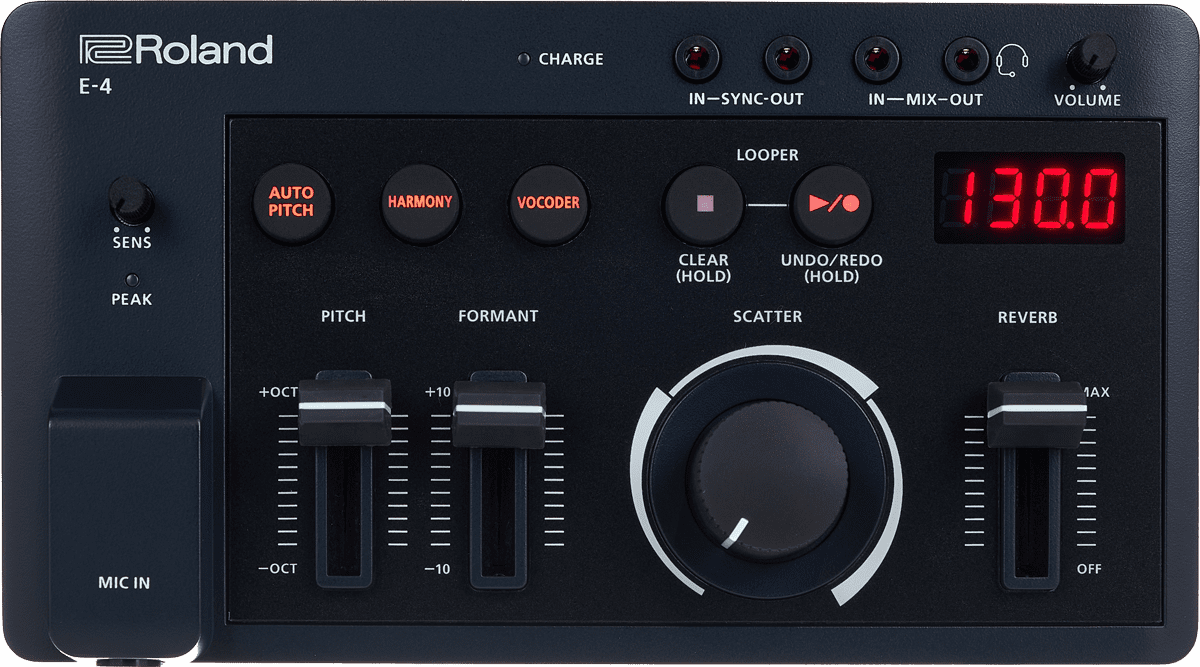Click the Mix Out headphone jack

[x=966, y=58]
